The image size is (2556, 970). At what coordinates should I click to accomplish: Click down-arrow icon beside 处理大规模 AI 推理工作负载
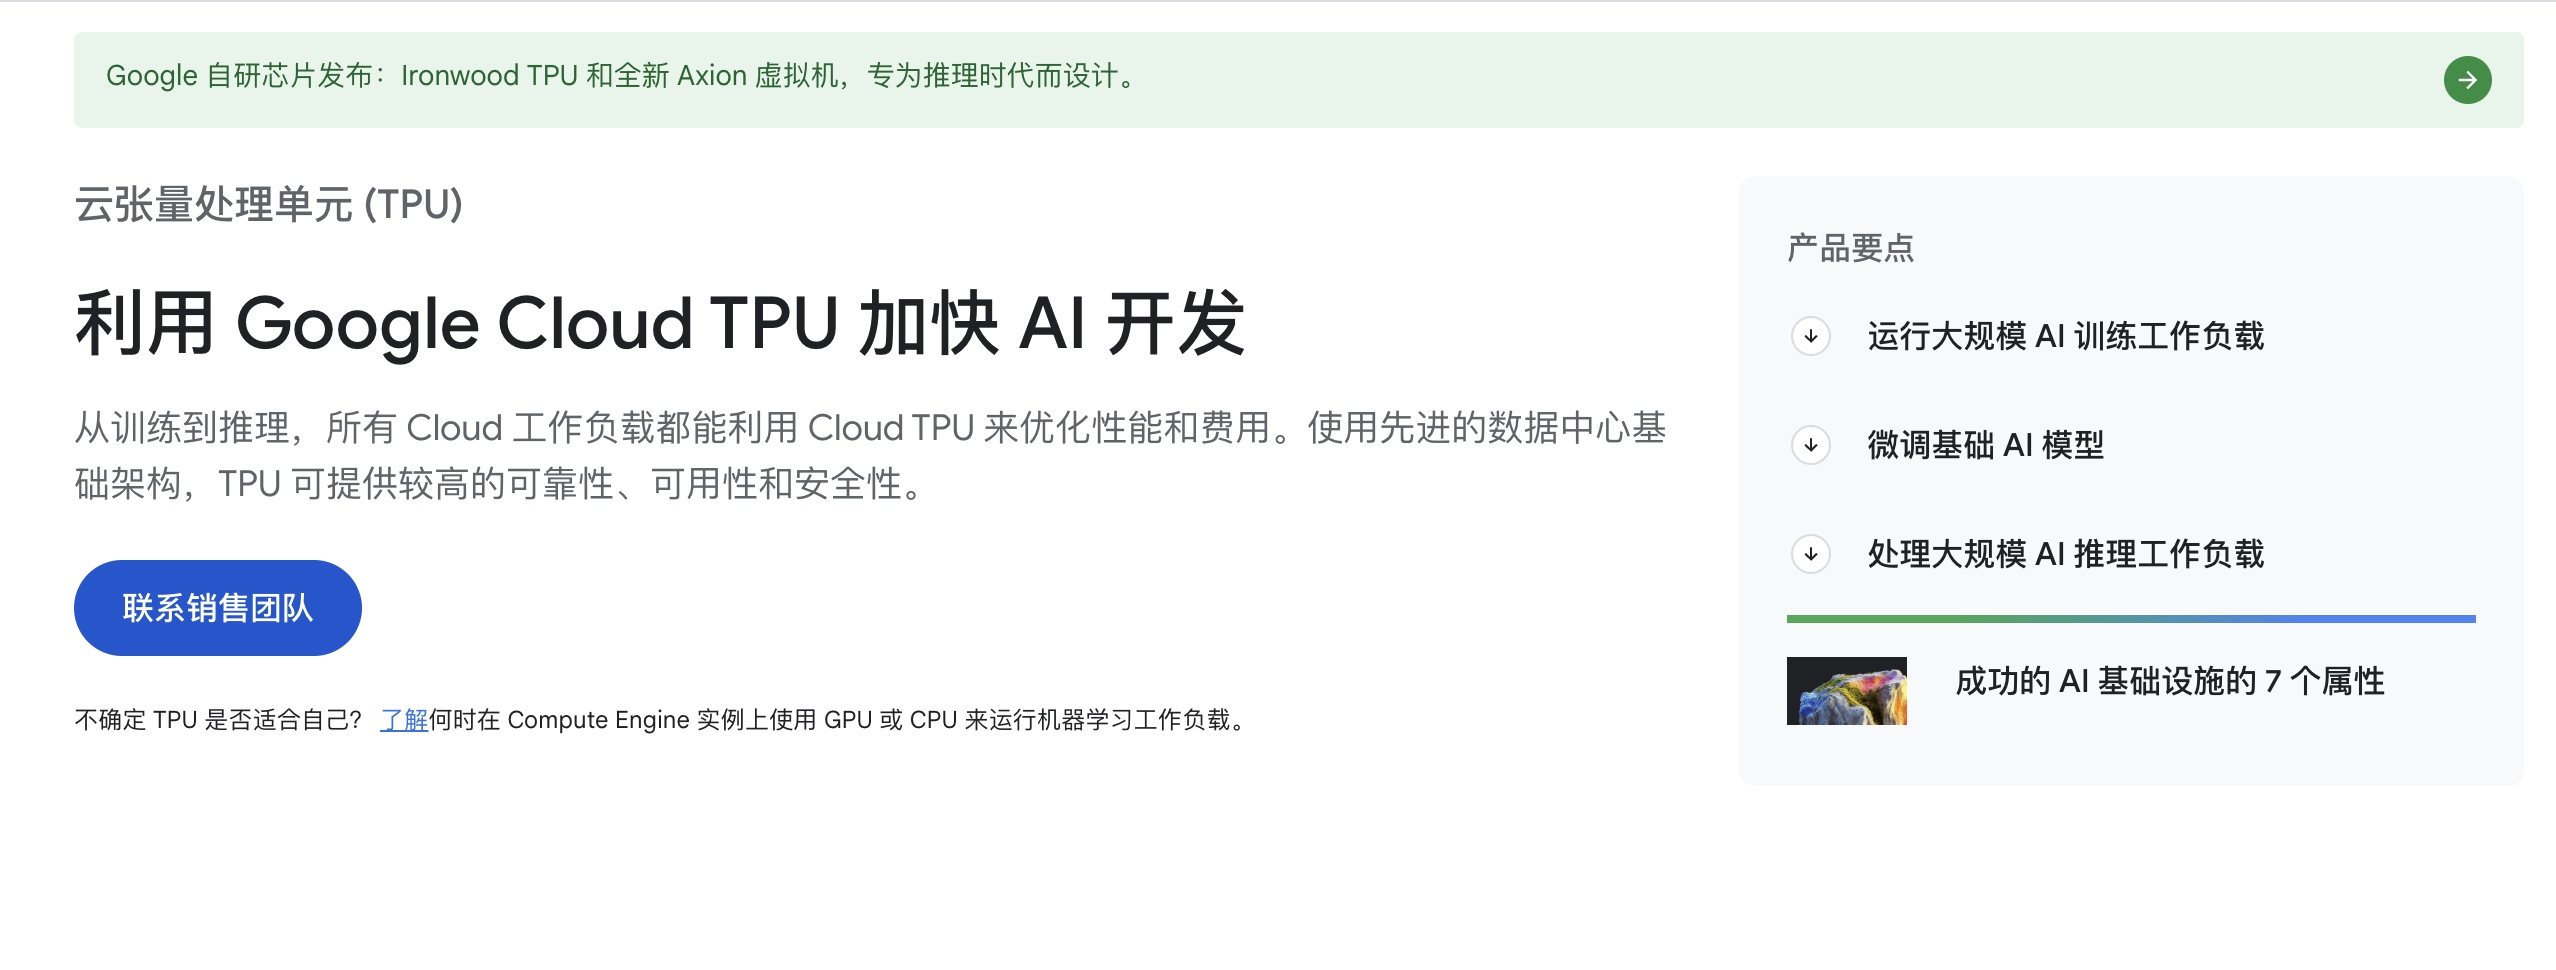pyautogui.click(x=1810, y=554)
